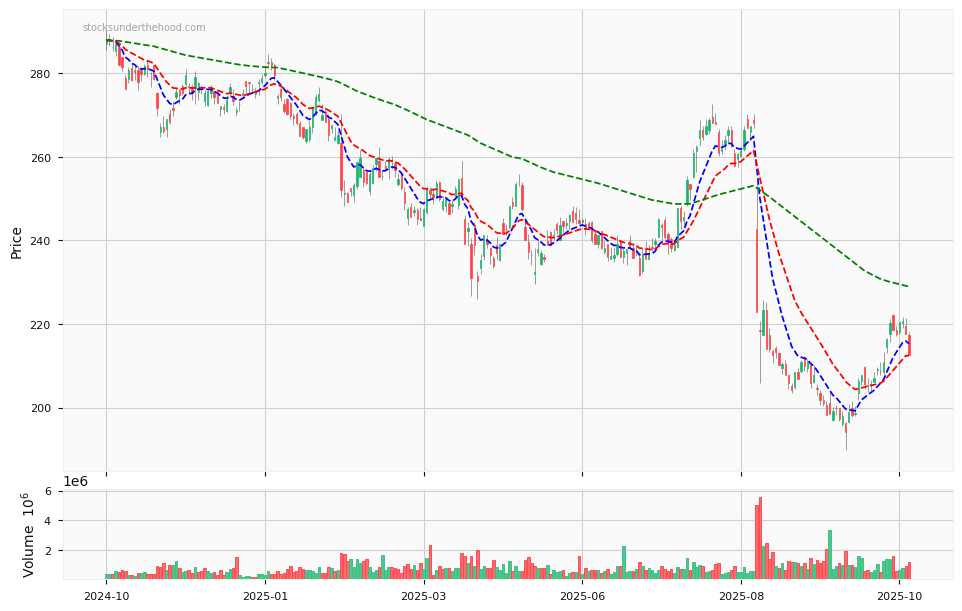Click the stocksunderthehood.com watermark text

(x=144, y=28)
